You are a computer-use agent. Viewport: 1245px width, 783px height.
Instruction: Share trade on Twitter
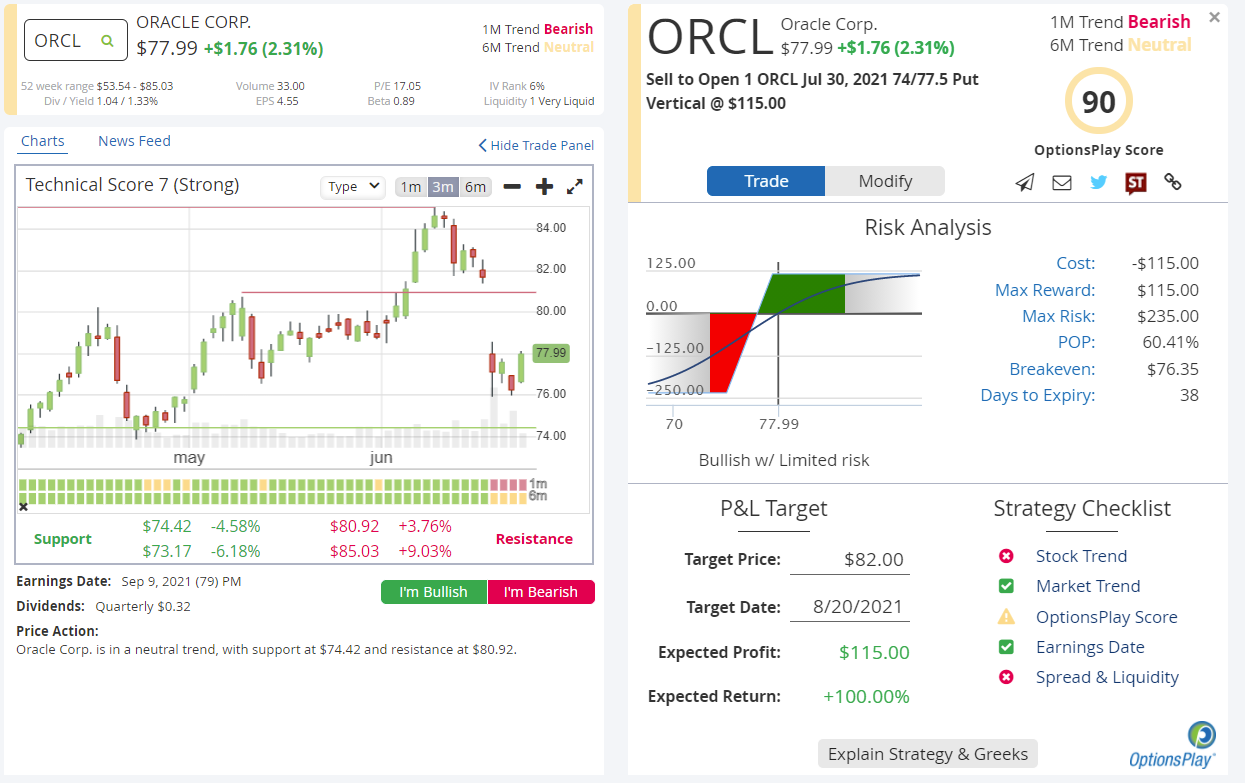[1099, 182]
